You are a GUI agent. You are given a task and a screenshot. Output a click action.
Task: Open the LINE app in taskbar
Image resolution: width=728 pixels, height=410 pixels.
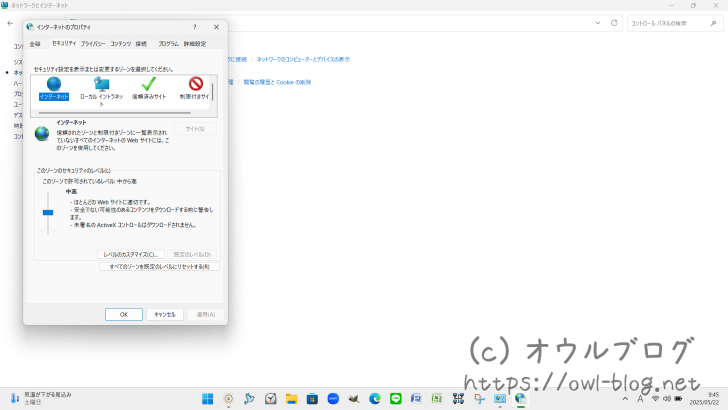click(395, 398)
